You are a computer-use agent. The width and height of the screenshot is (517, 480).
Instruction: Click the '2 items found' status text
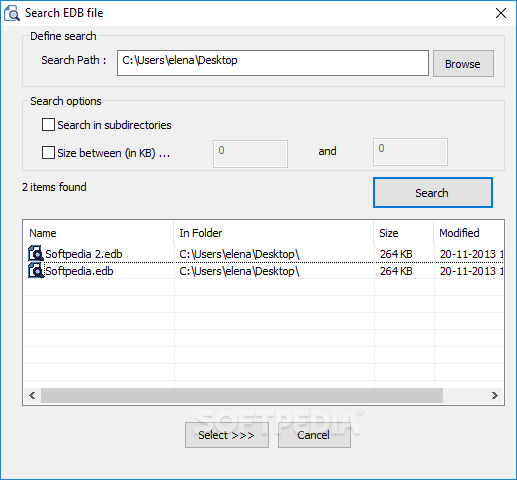(x=54, y=187)
